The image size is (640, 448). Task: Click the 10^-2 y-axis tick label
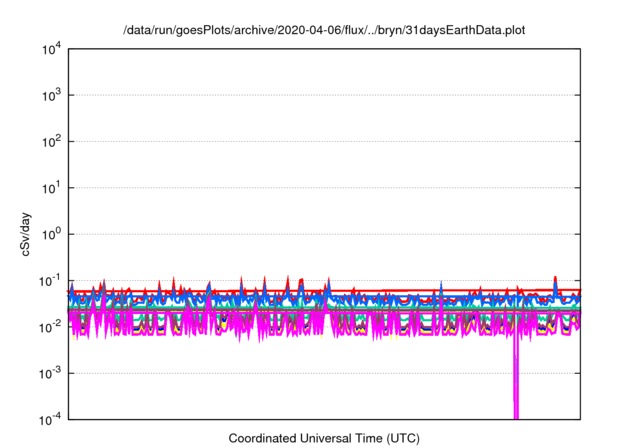tap(50, 326)
